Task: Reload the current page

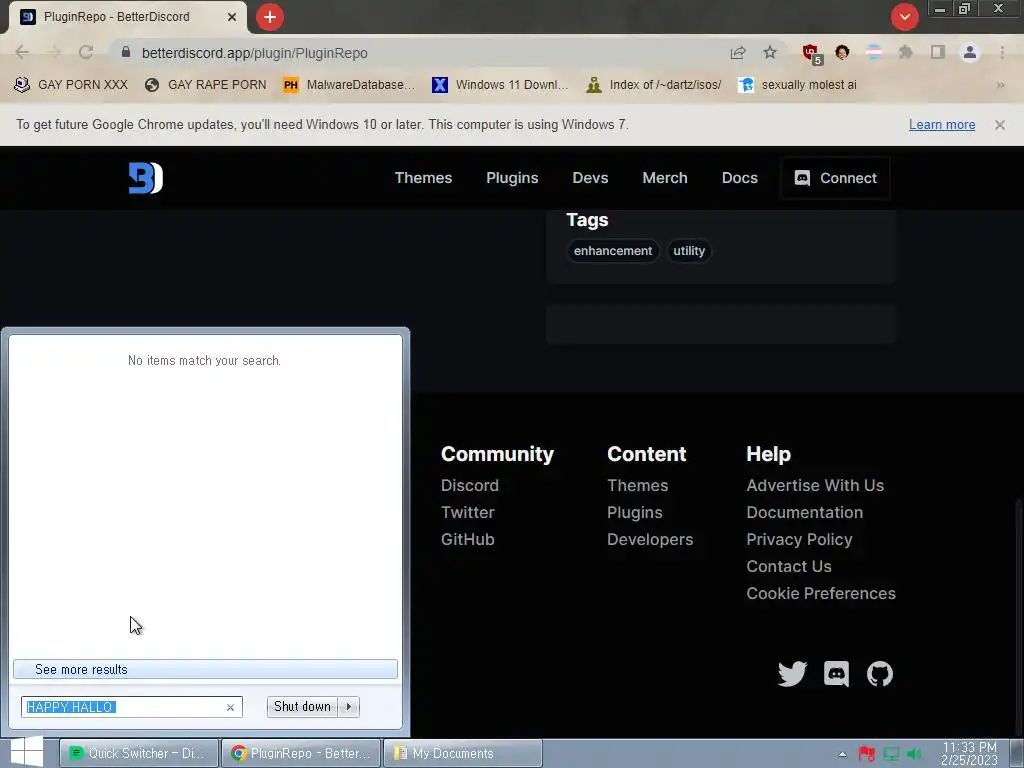Action: click(86, 52)
